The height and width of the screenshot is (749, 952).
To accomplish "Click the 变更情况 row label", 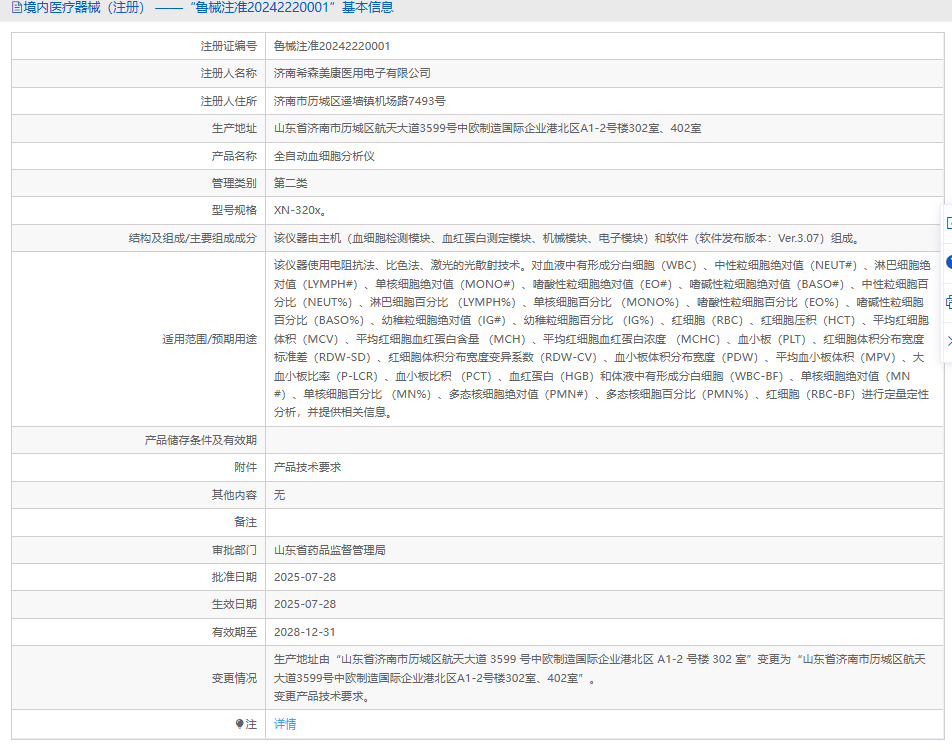I will [234, 678].
